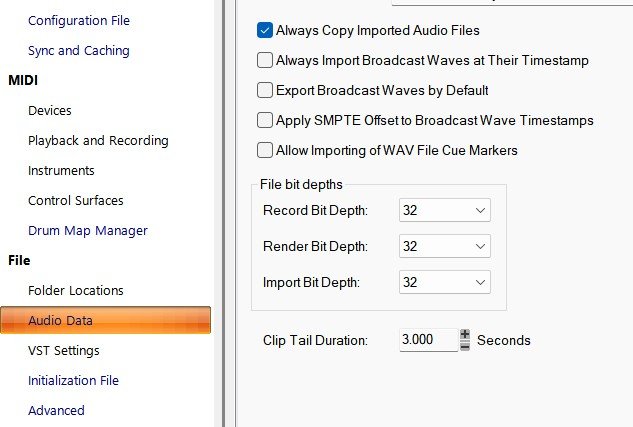Click the Clip Tail Duration value field
The width and height of the screenshot is (633, 427).
pyautogui.click(x=427, y=340)
